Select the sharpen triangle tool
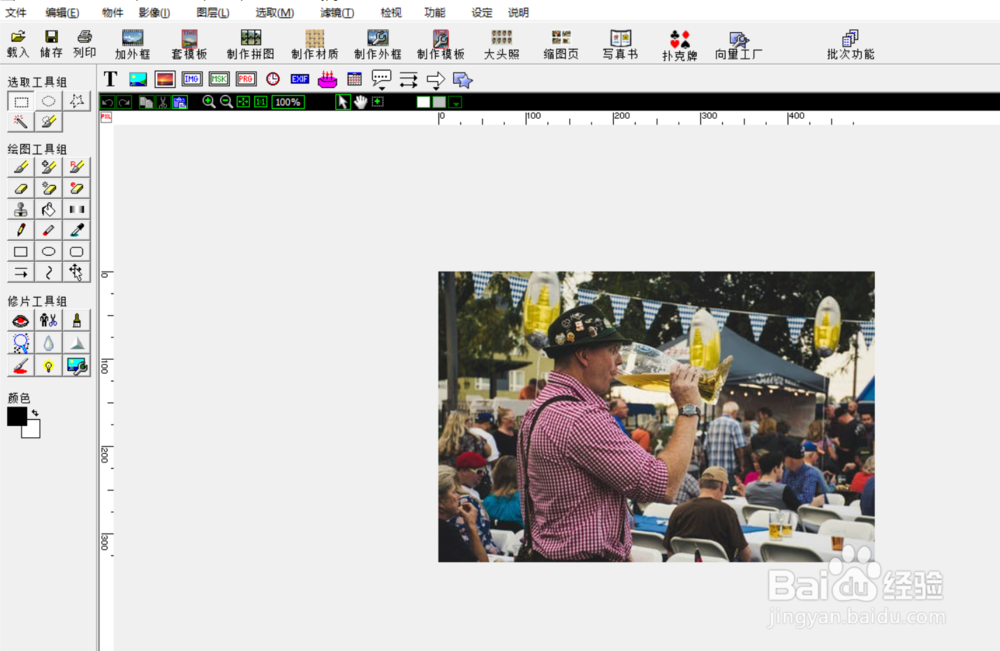Viewport: 1000px width, 651px height. tap(77, 344)
